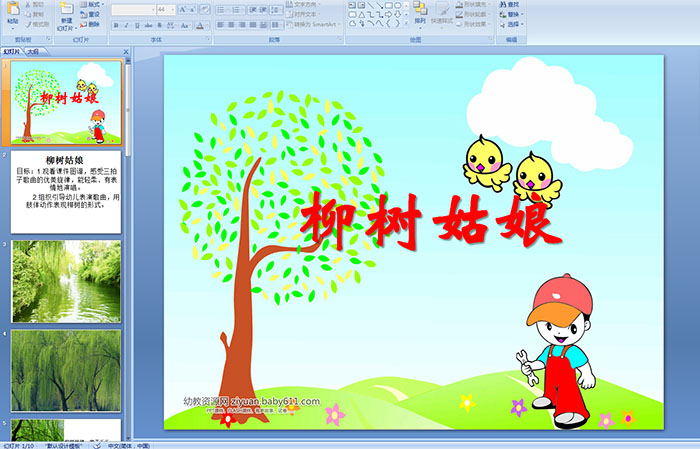Clear all formatting eraser icon
This screenshot has width=700, height=449.
tap(205, 9)
